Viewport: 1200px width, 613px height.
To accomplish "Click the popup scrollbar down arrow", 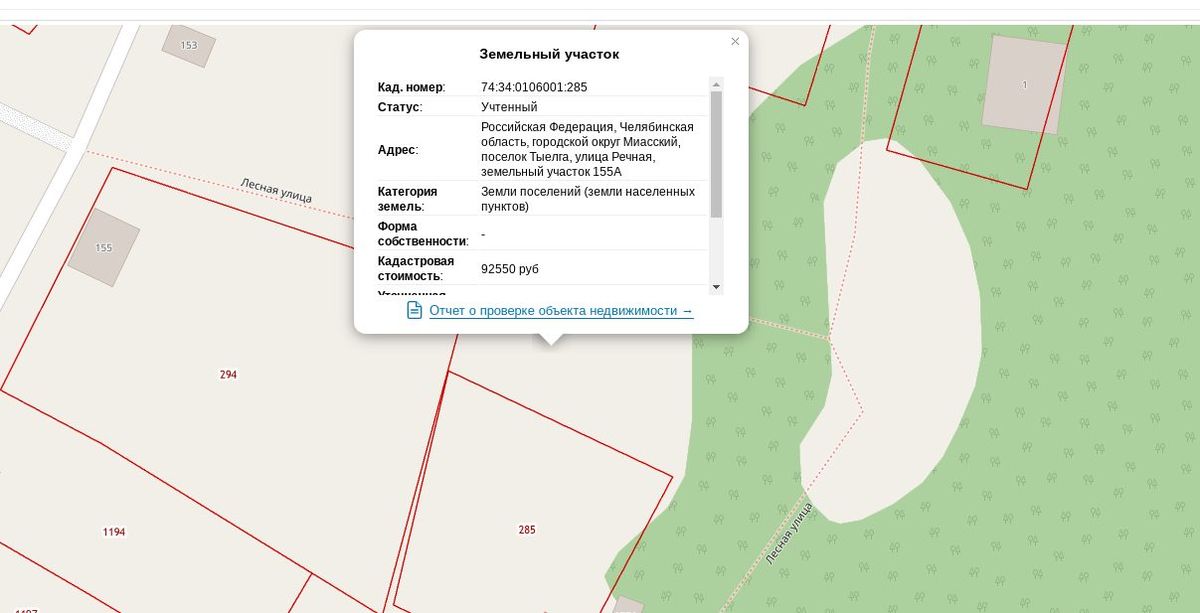I will click(716, 287).
